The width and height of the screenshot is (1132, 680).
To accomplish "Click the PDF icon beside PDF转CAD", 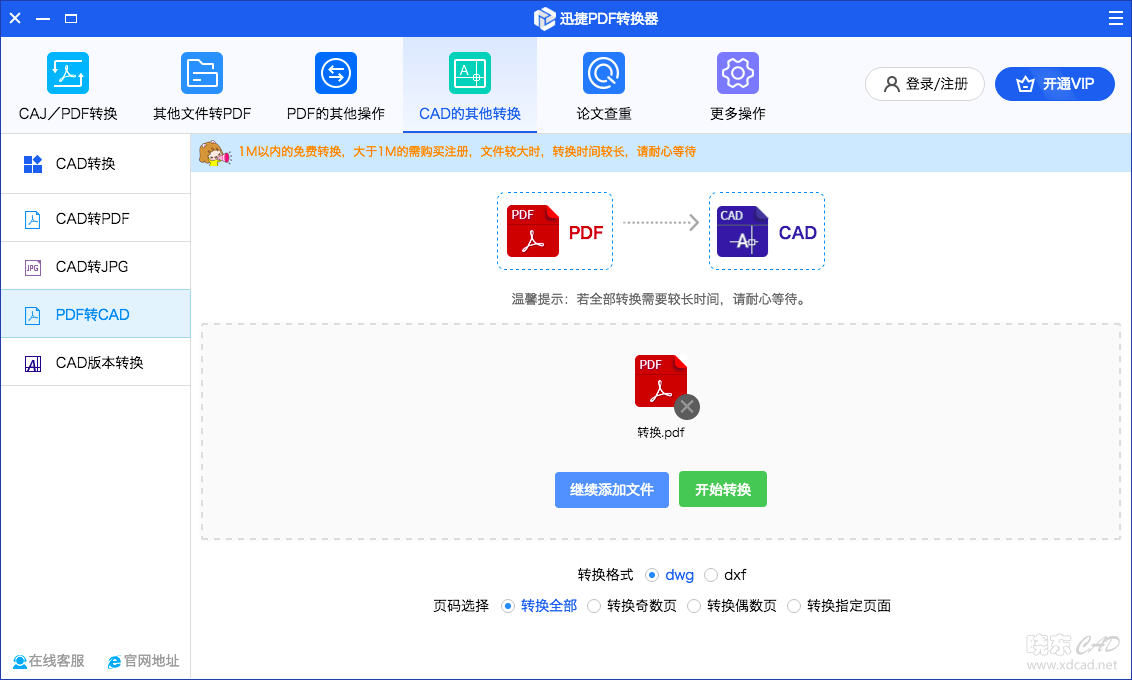I will coord(32,315).
